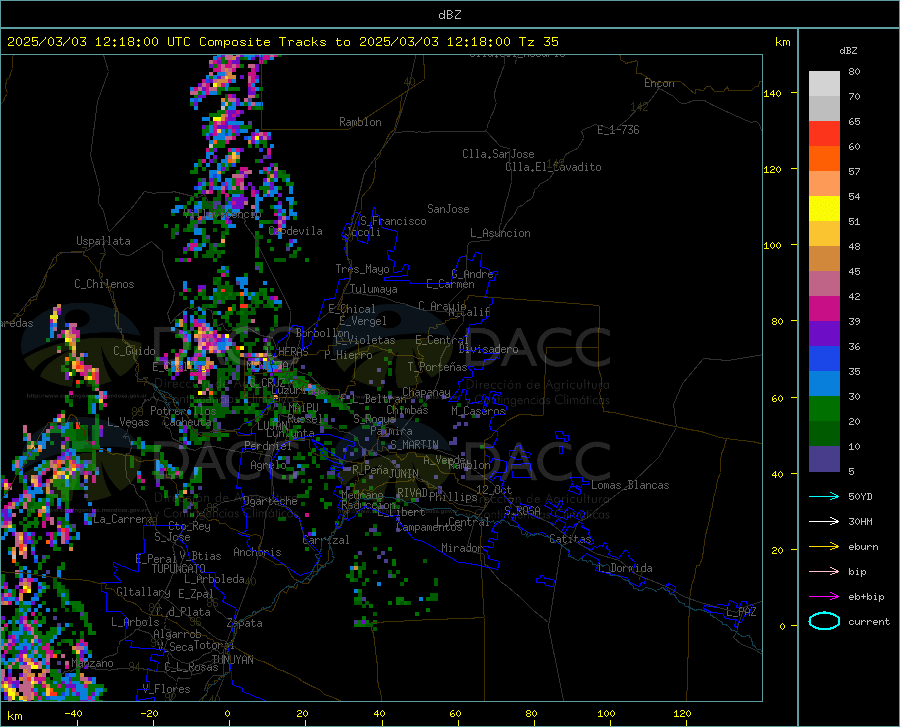Click the Ugarteche label
Viewport: 900px width, 727px height.
tap(270, 500)
